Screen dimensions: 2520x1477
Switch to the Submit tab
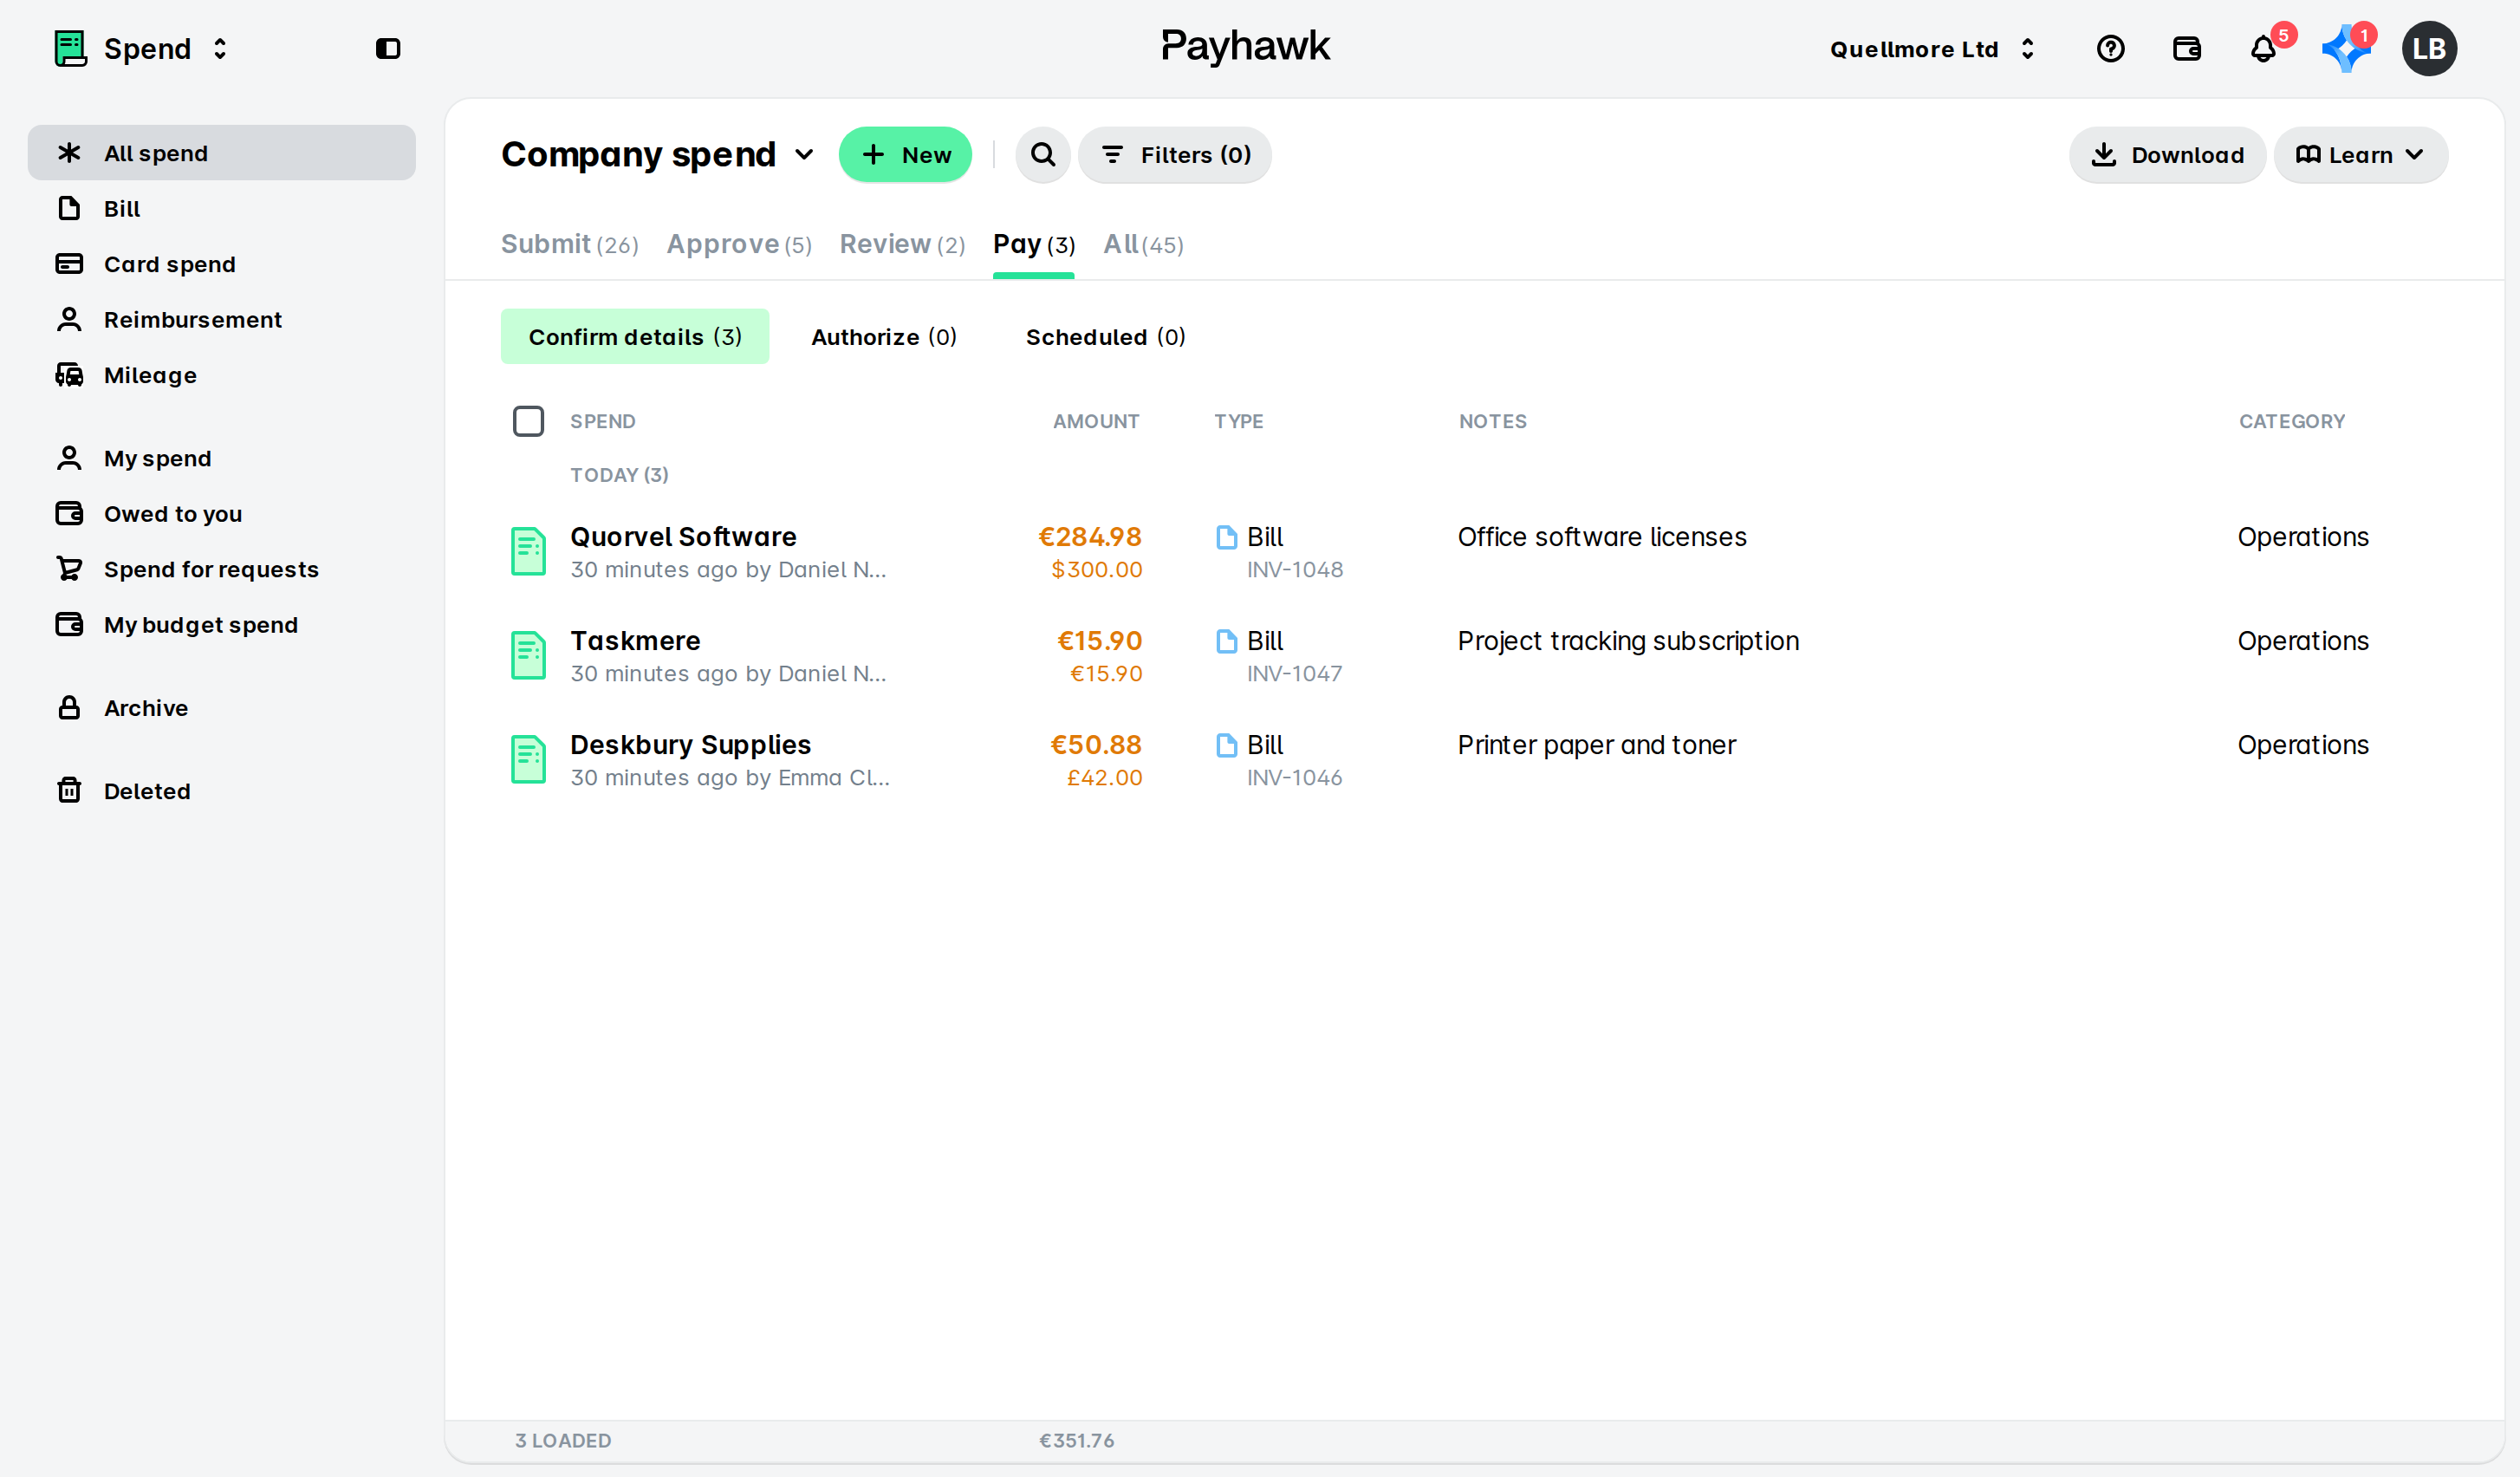click(569, 244)
